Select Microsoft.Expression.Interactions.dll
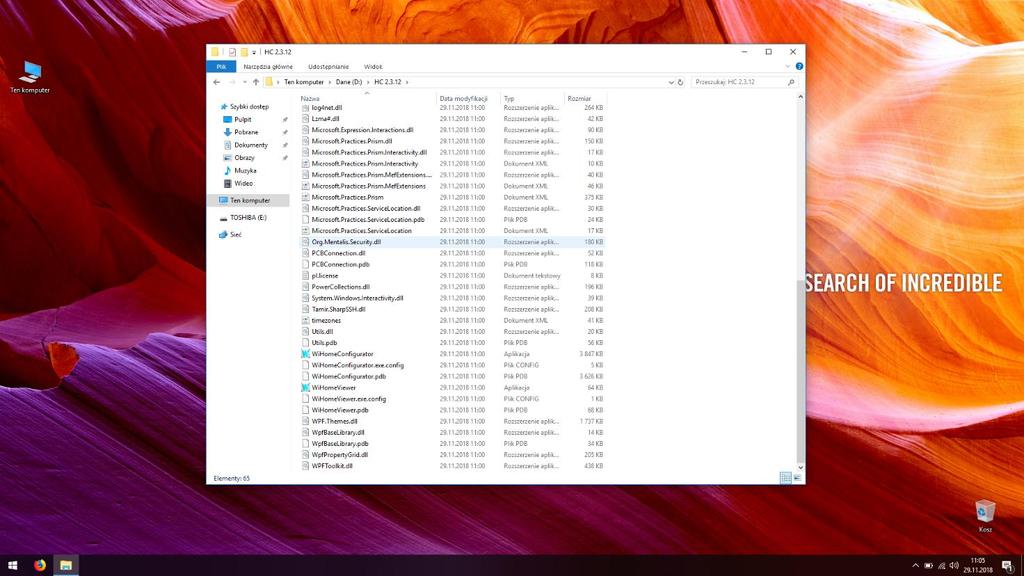Viewport: 1024px width, 576px height. pos(362,130)
